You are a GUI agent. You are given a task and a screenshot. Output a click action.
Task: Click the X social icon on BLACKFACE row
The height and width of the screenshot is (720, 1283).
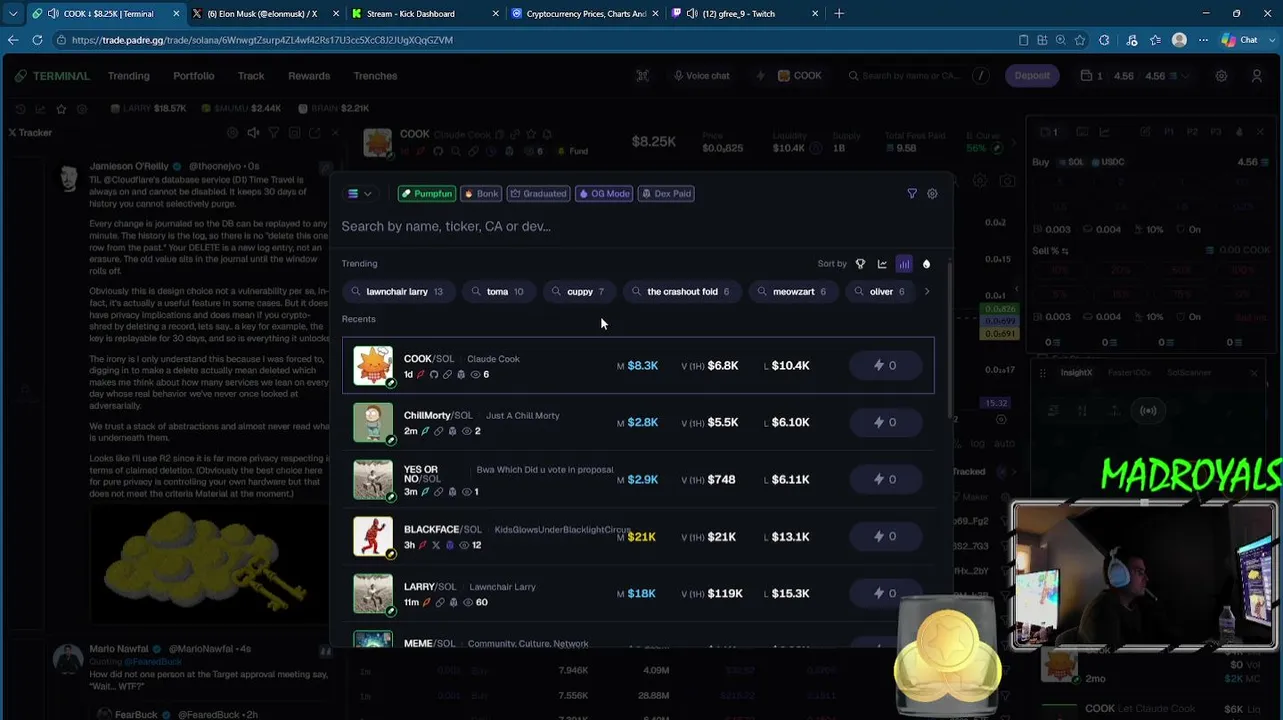coord(435,546)
